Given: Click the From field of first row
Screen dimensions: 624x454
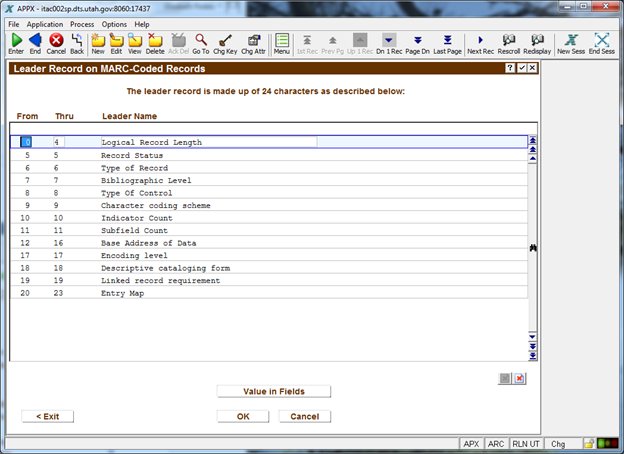Looking at the screenshot, I should [x=27, y=142].
